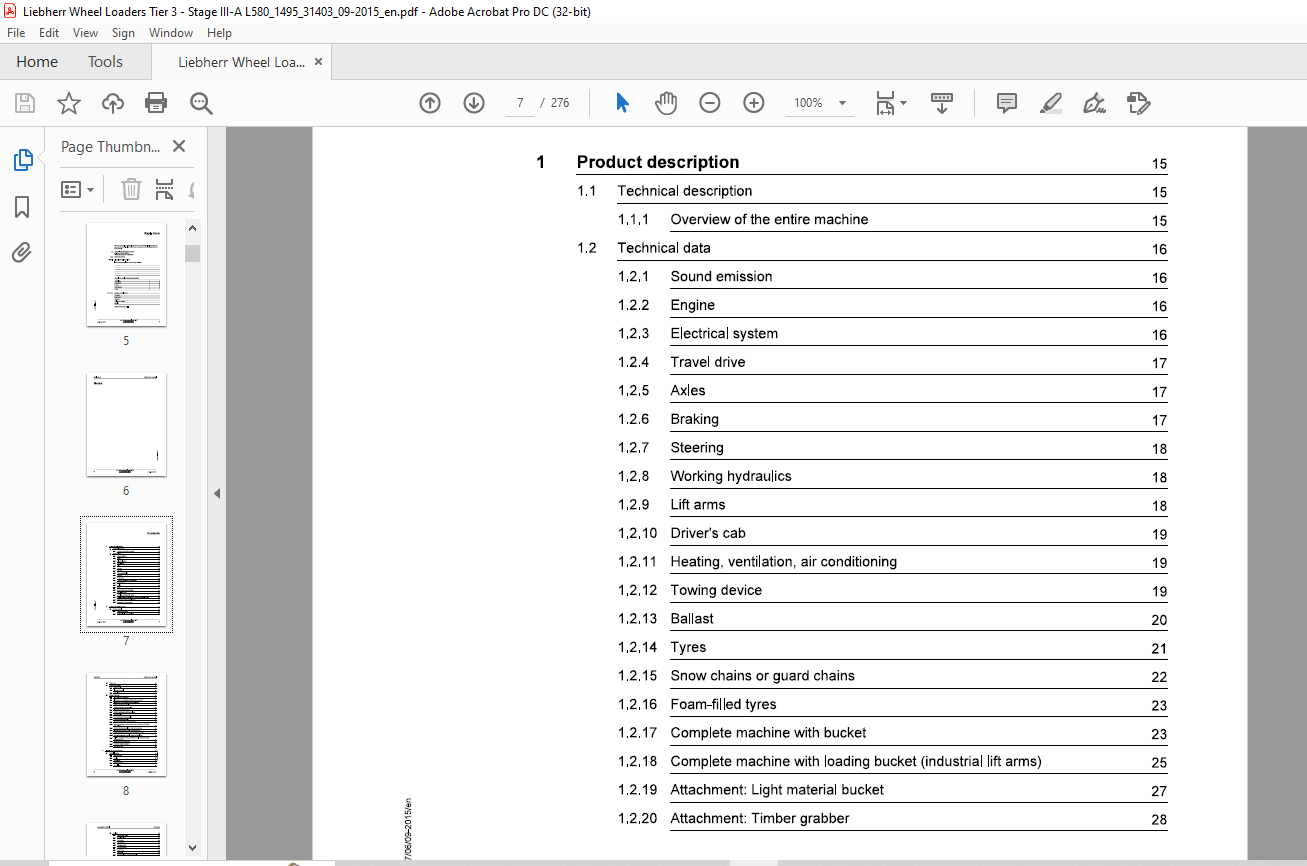
Task: Open 'Technical data' contents entry
Action: pyautogui.click(x=664, y=248)
